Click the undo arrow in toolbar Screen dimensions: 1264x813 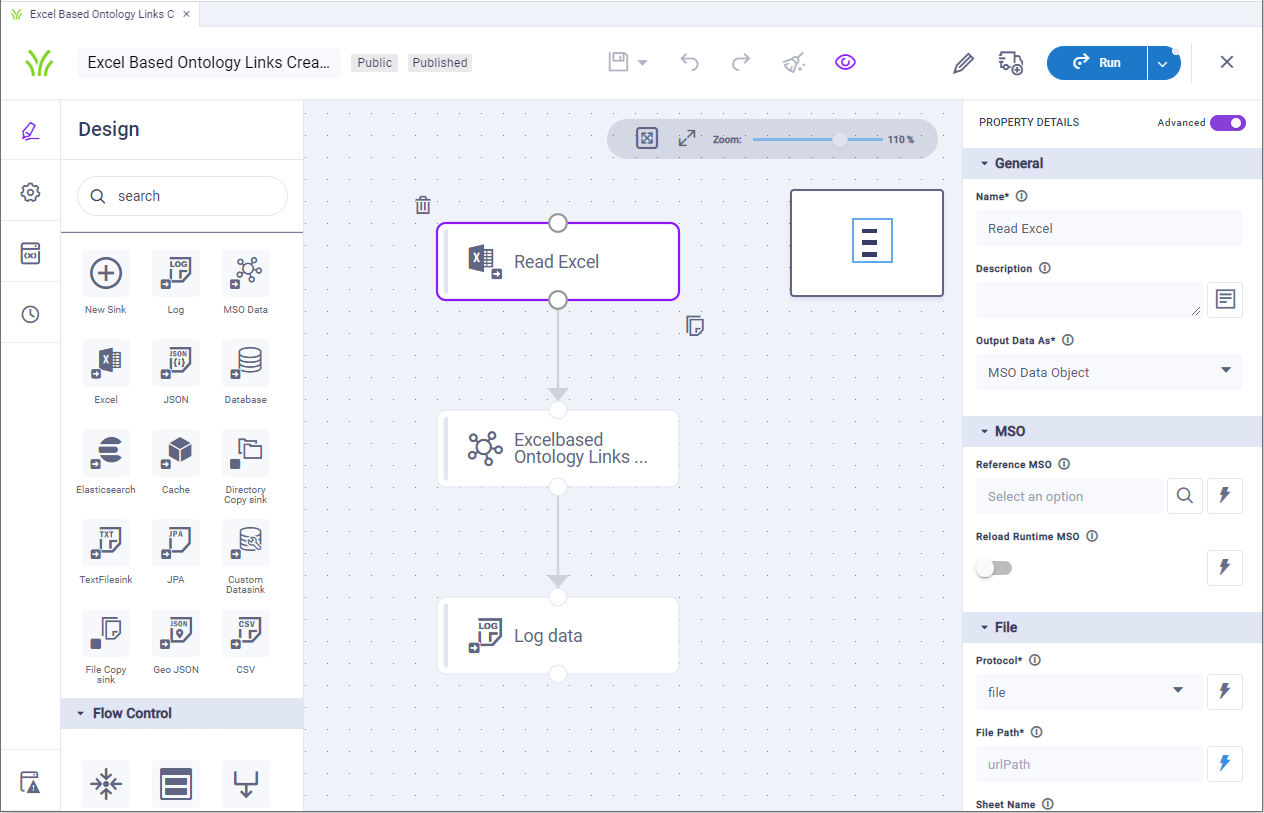(x=689, y=62)
